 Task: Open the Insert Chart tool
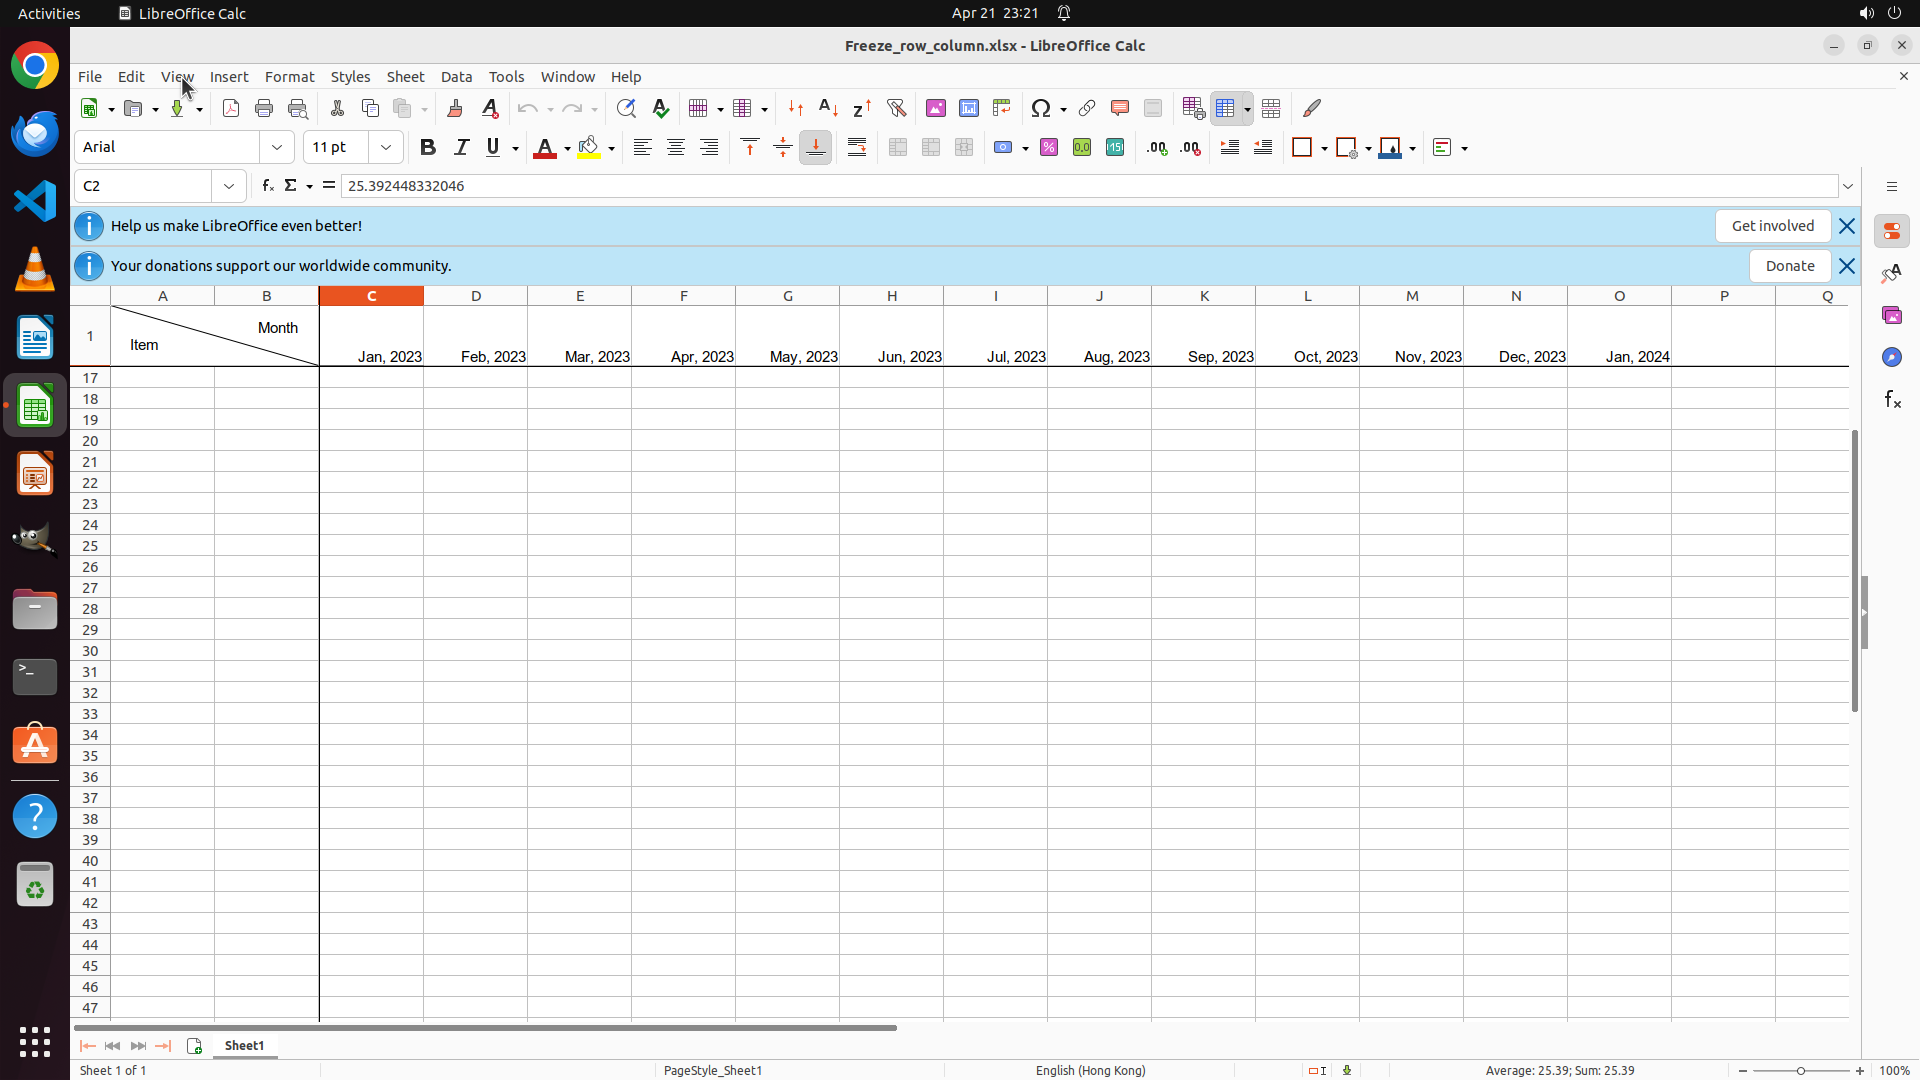[969, 108]
